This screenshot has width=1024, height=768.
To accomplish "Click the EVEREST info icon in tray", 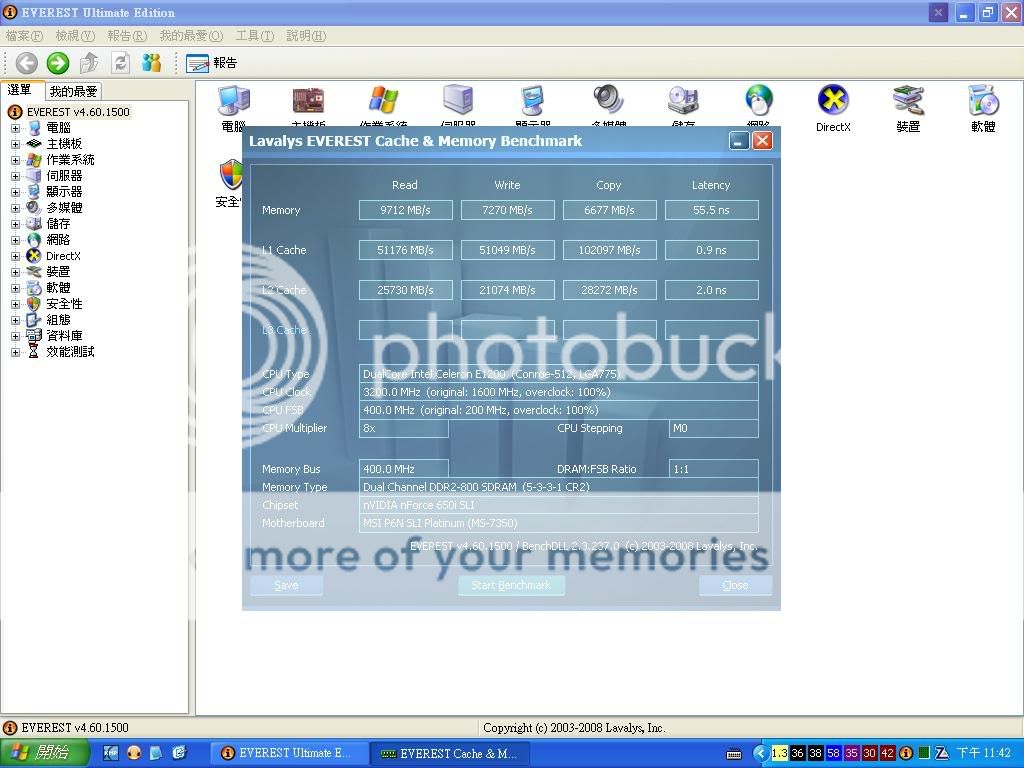I will 906,753.
